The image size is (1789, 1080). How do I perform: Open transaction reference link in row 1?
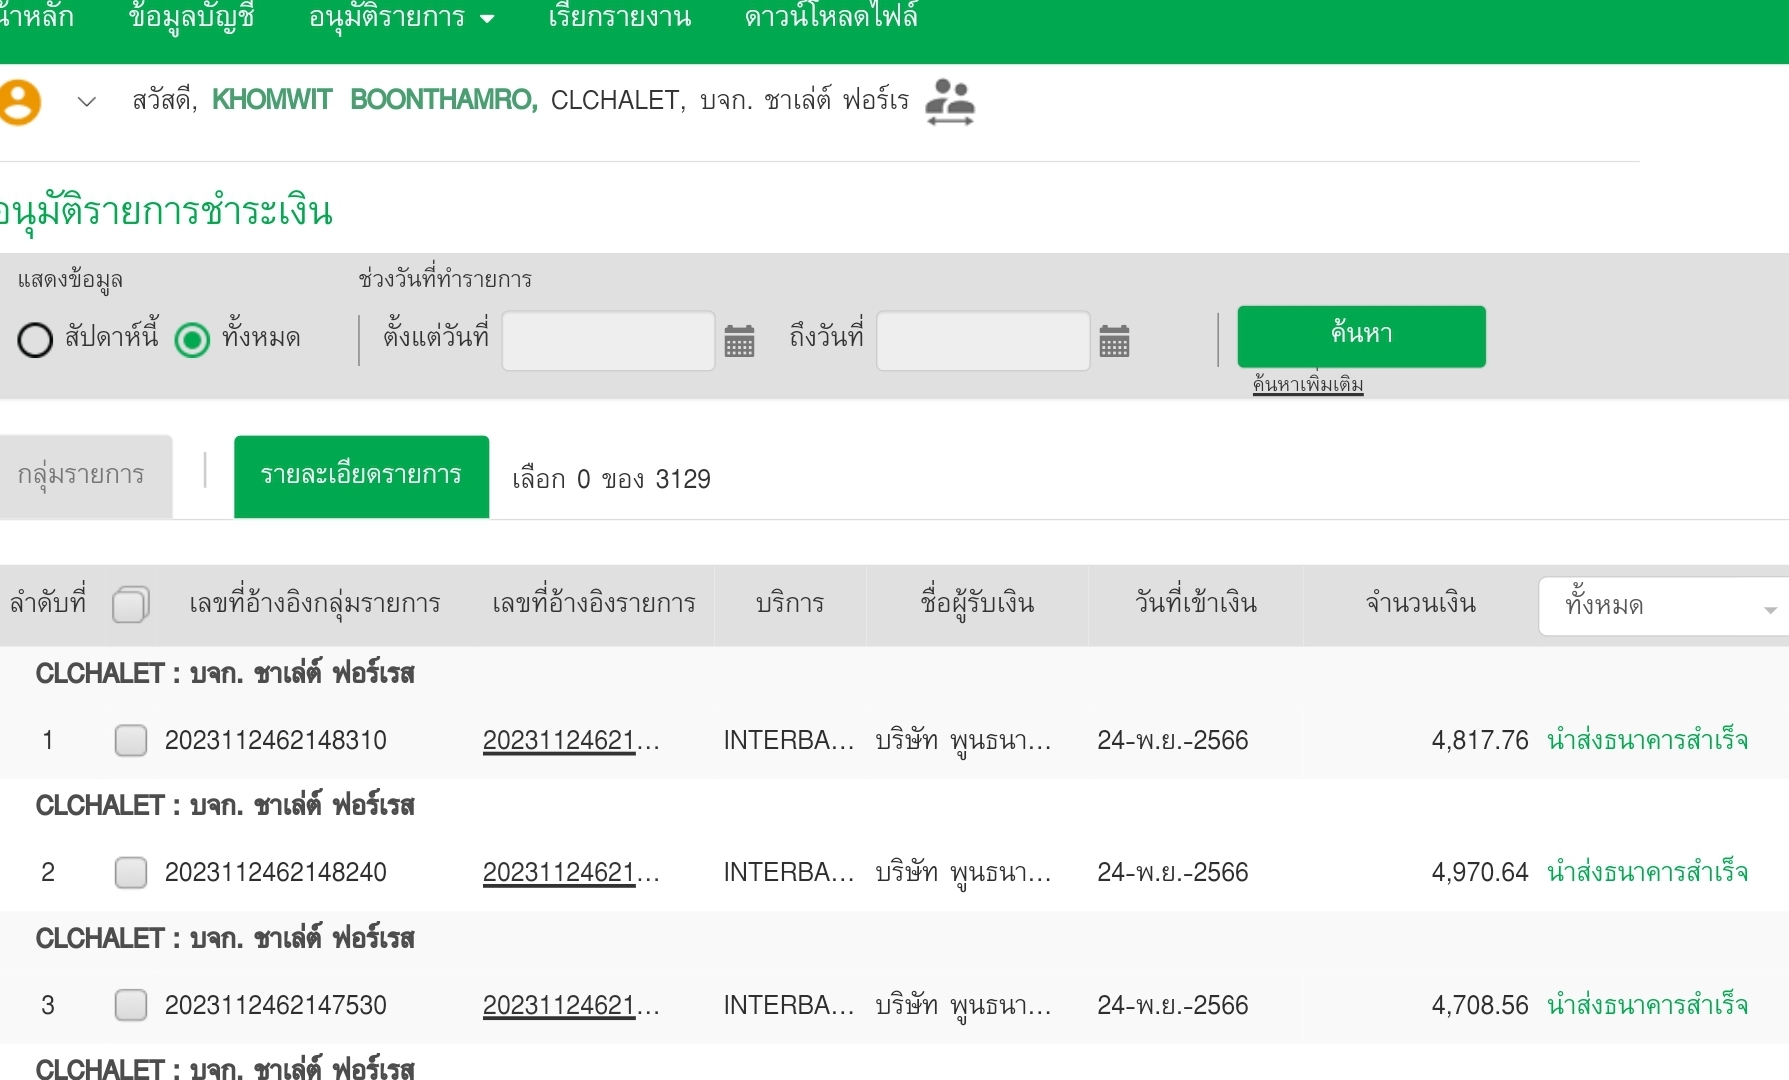[570, 741]
